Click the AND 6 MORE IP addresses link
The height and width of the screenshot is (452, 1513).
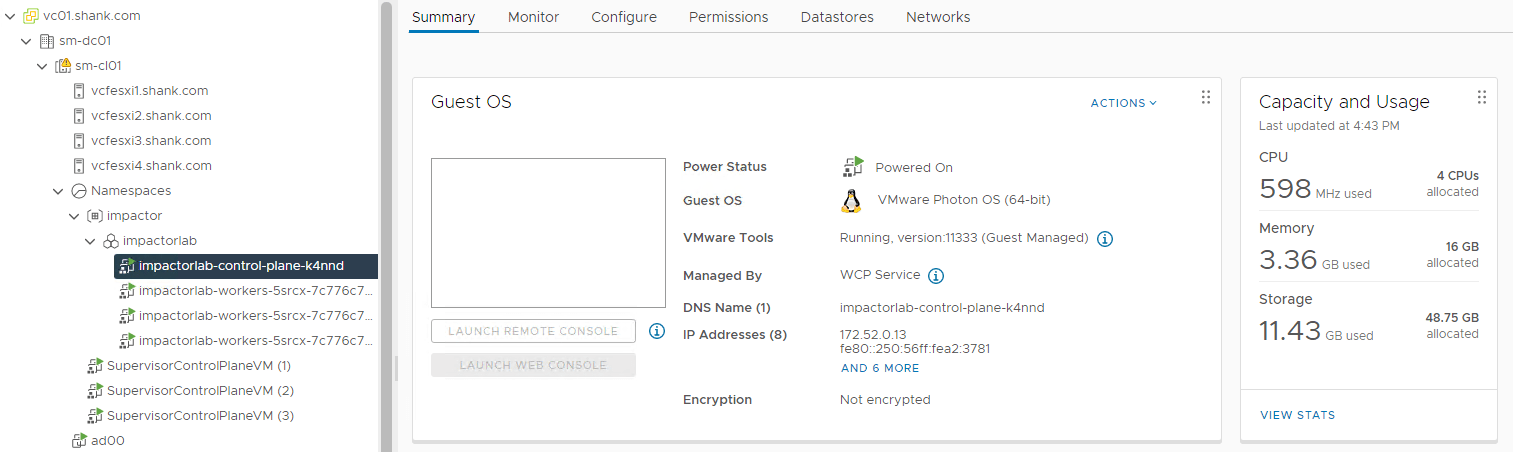880,368
